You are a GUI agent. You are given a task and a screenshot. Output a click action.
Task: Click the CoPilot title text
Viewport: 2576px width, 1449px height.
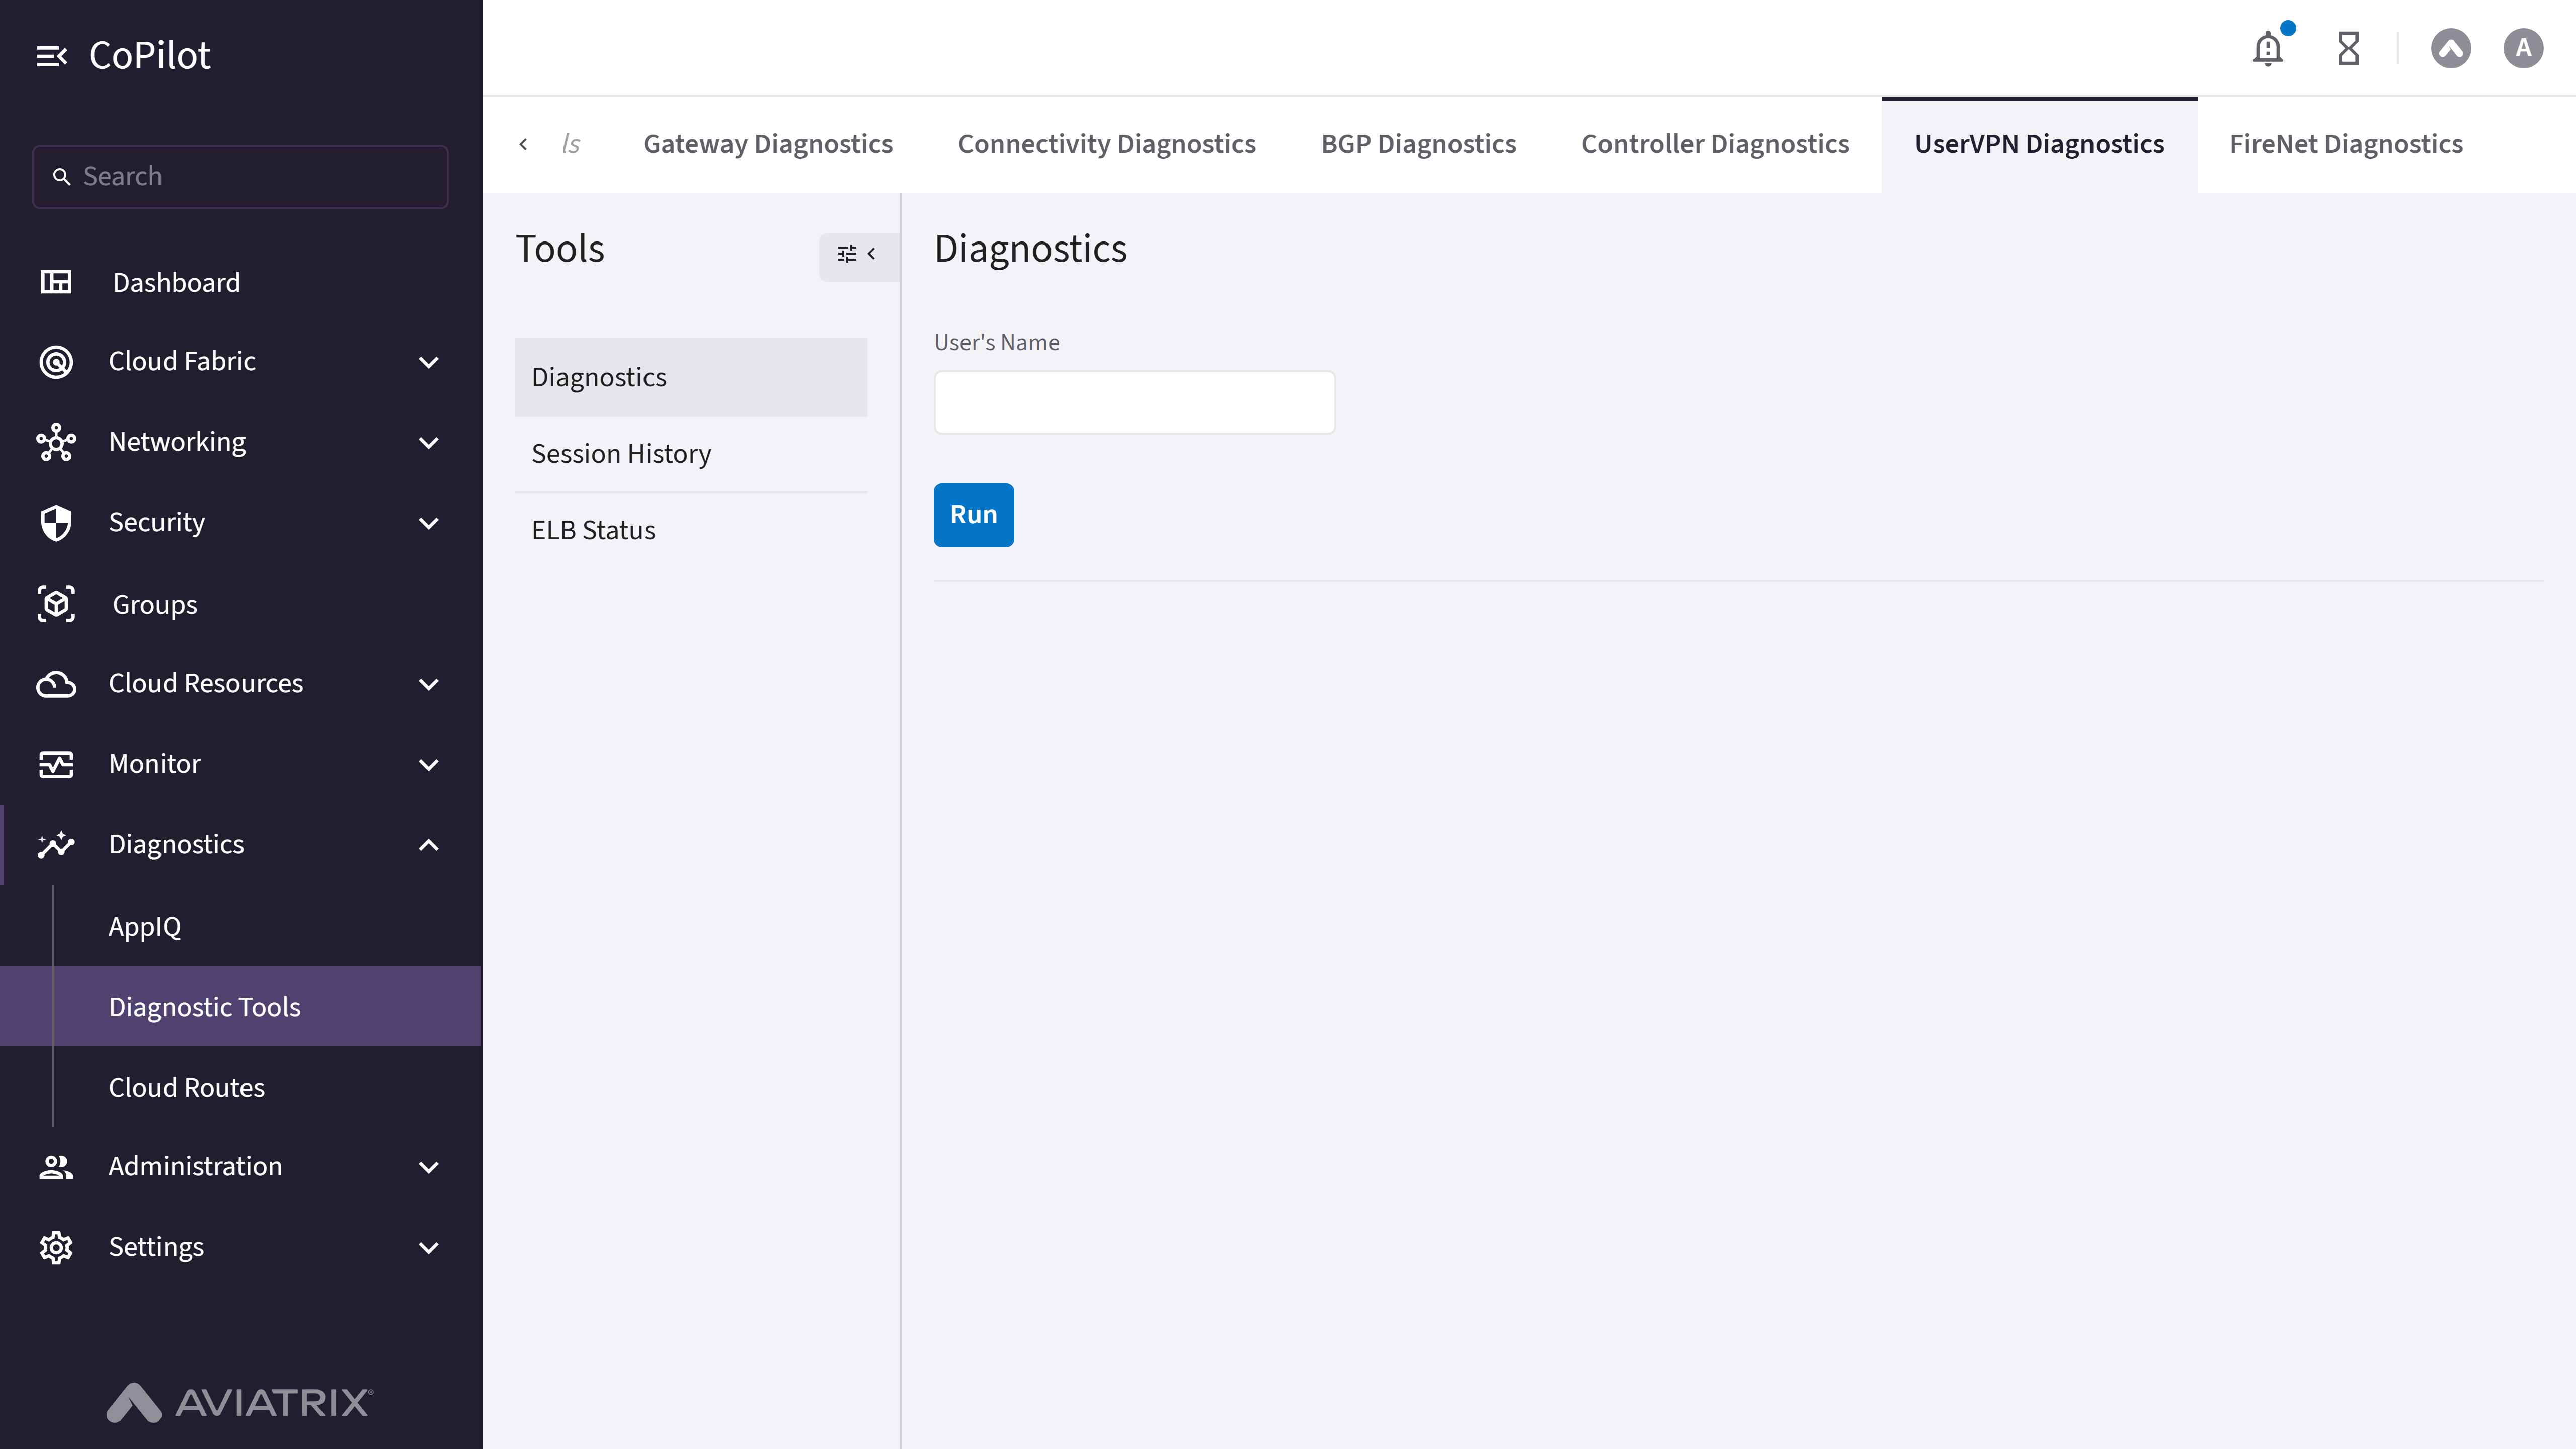(x=150, y=56)
